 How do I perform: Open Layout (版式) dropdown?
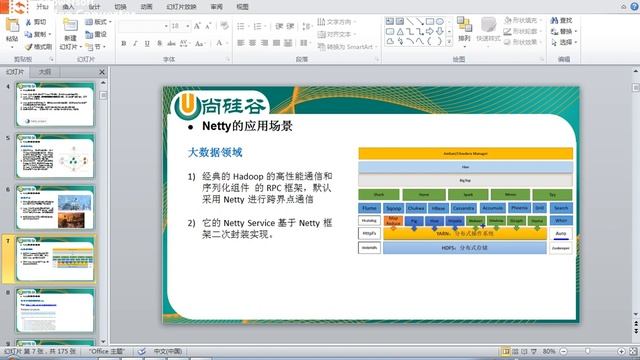pyautogui.click(x=98, y=22)
